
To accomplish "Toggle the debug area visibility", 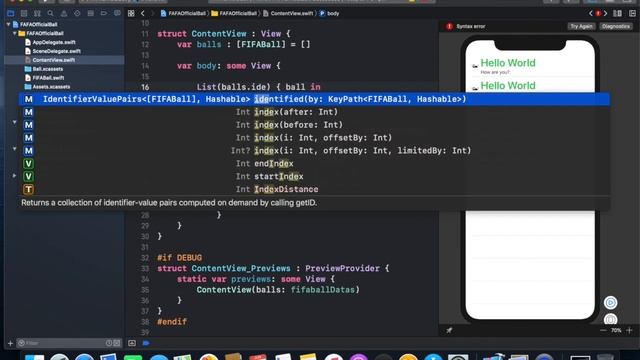I will 132,343.
